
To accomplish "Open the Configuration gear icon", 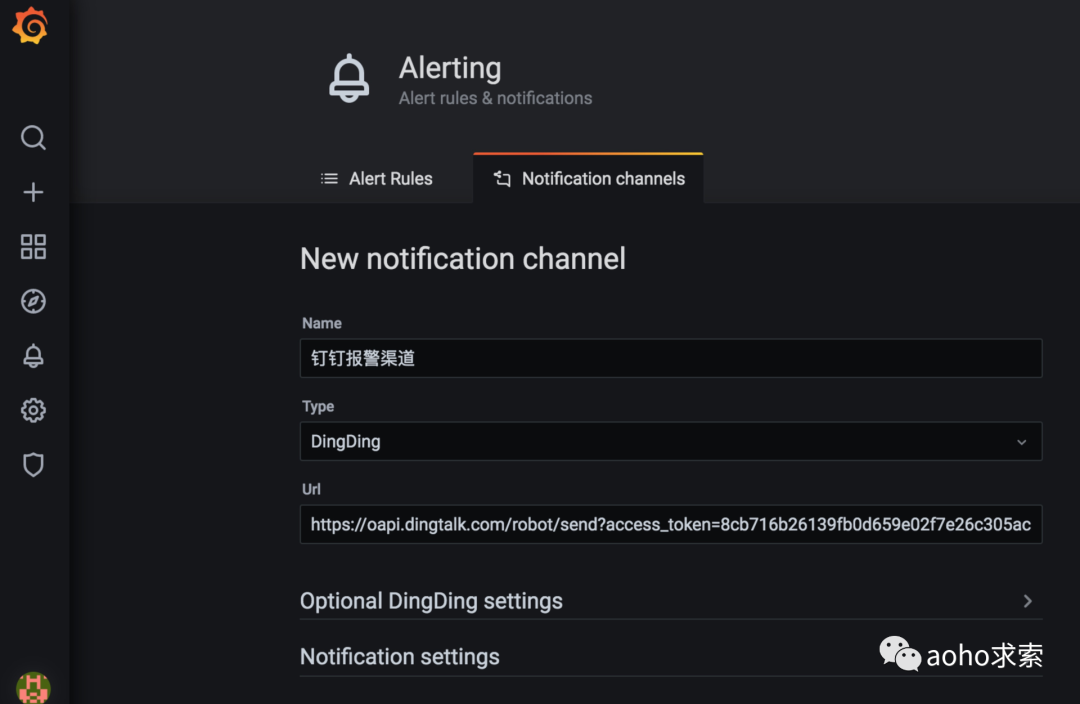I will coord(33,410).
